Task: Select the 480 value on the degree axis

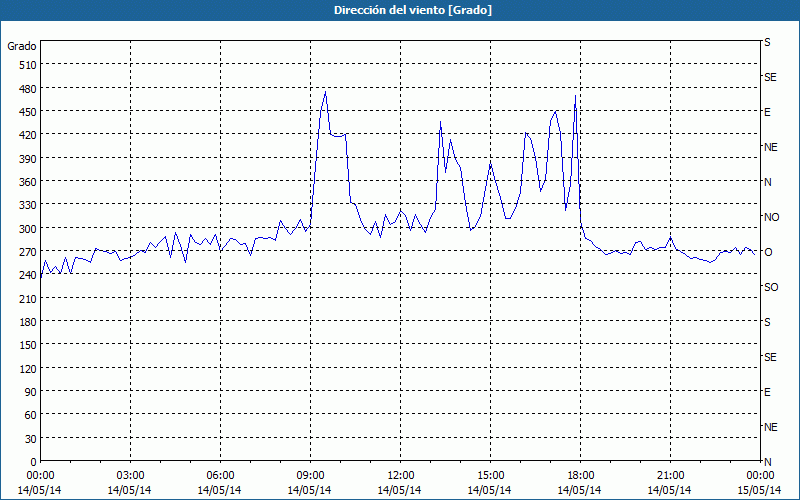Action: coord(28,88)
